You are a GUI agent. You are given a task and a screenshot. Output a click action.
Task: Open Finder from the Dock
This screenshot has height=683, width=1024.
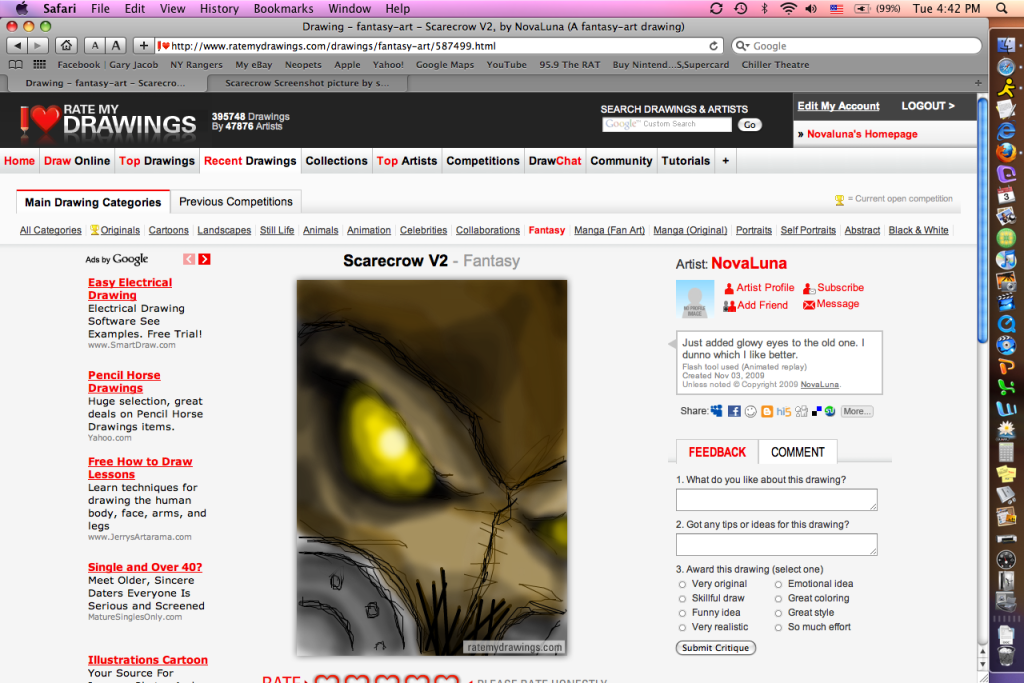pos(1006,44)
